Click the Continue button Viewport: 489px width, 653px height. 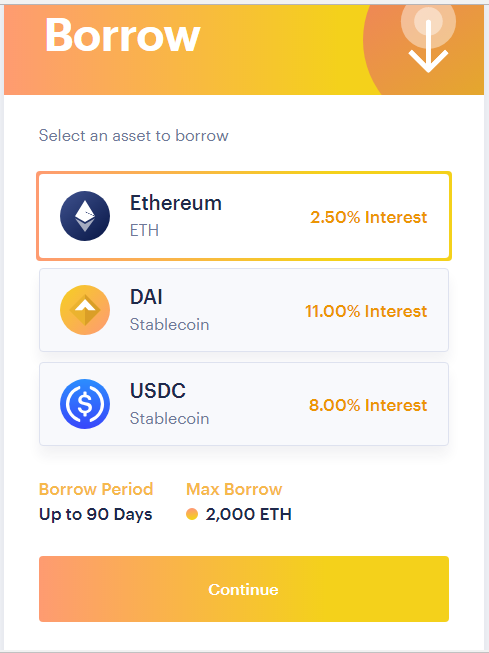(244, 589)
